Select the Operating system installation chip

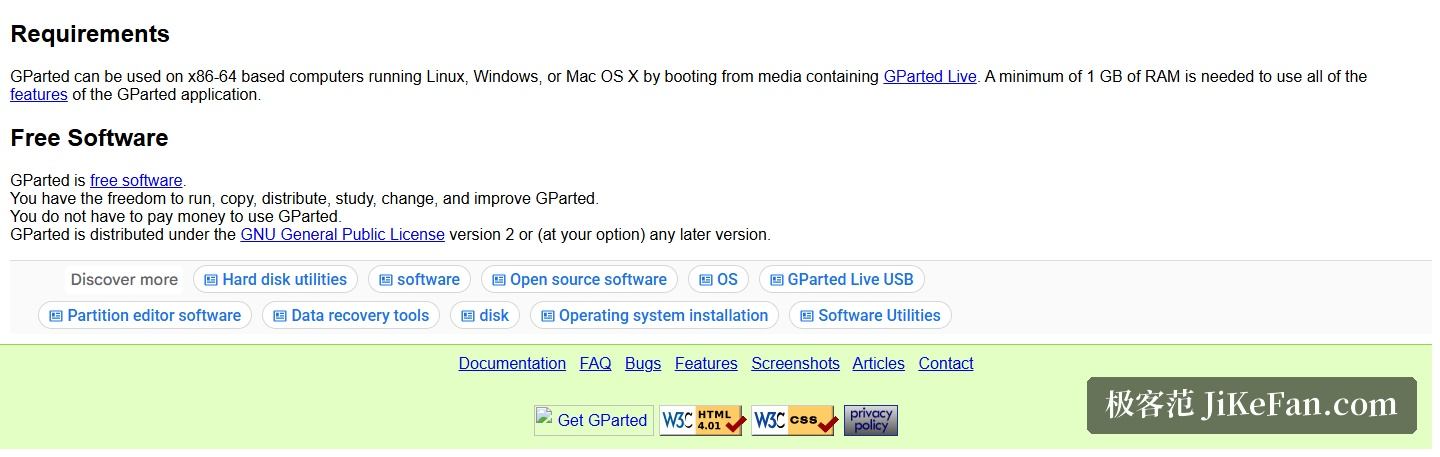(654, 316)
